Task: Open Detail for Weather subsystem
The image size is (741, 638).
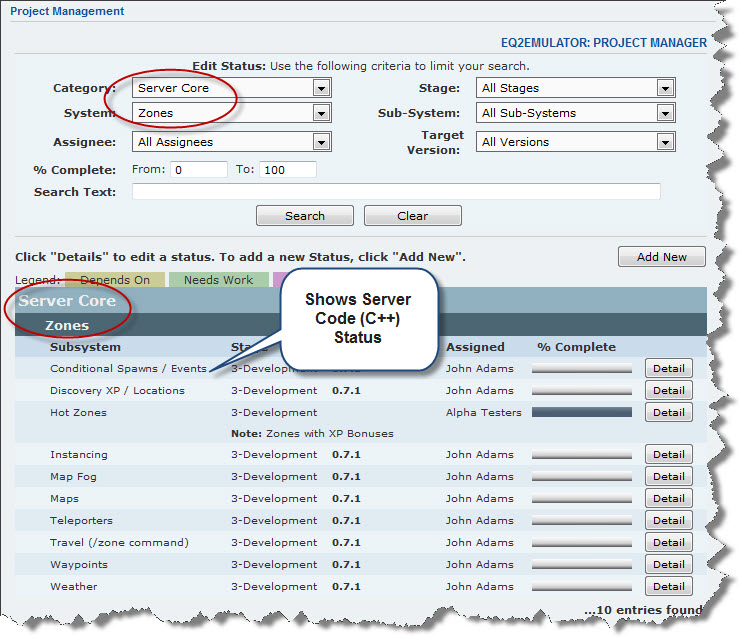Action: (x=668, y=587)
